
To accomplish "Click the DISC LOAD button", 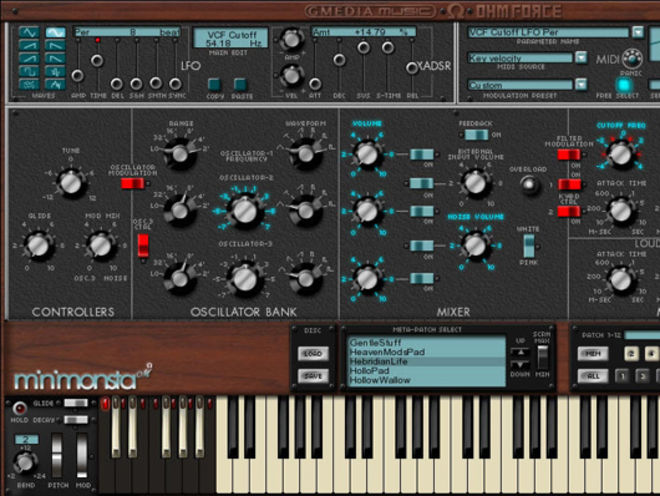I will point(313,354).
